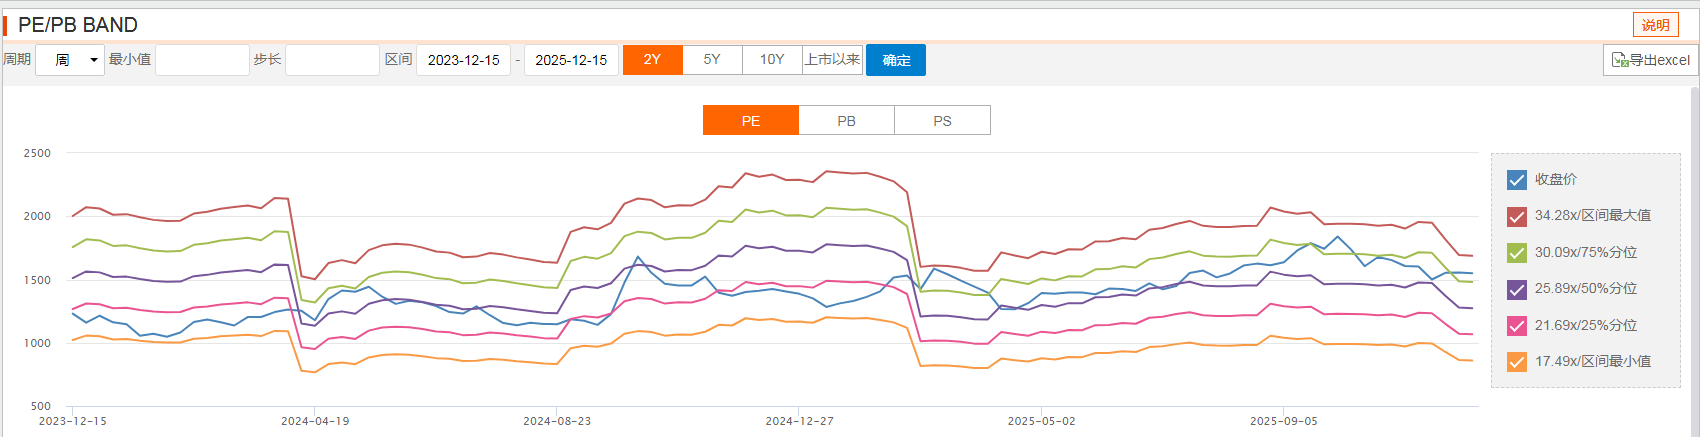This screenshot has height=437, width=1700.
Task: Toggle the 30.09x/75%分位 legend checkbox
Action: (1516, 253)
